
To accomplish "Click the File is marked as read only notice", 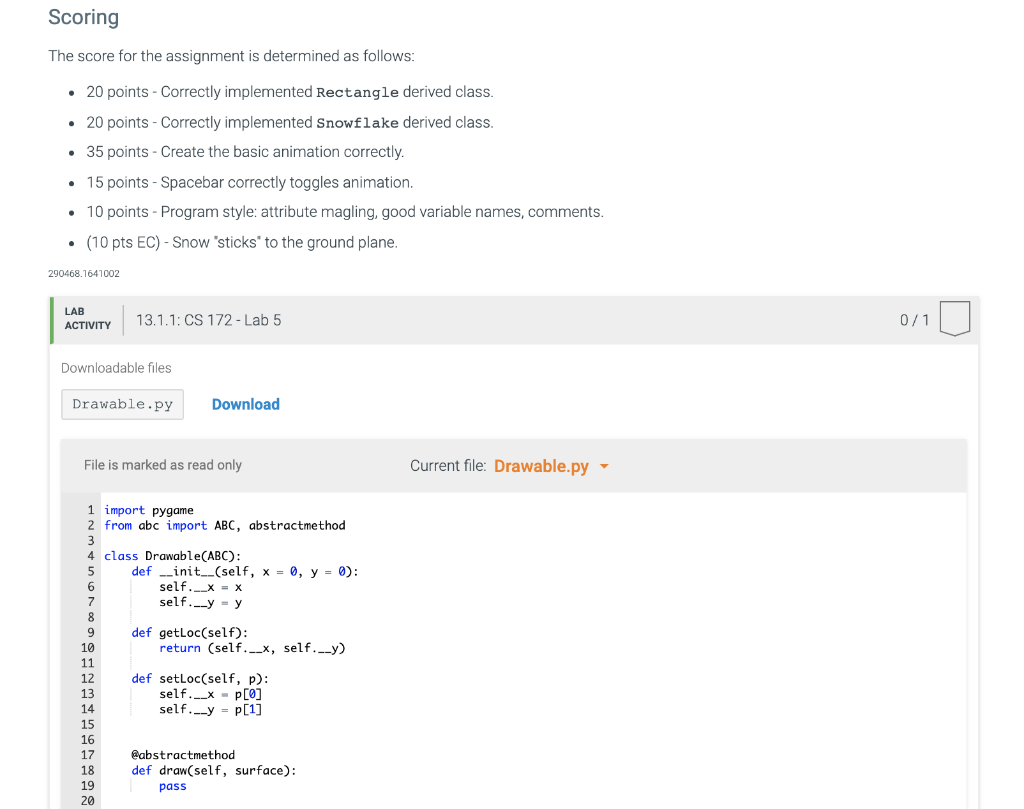I will point(163,465).
